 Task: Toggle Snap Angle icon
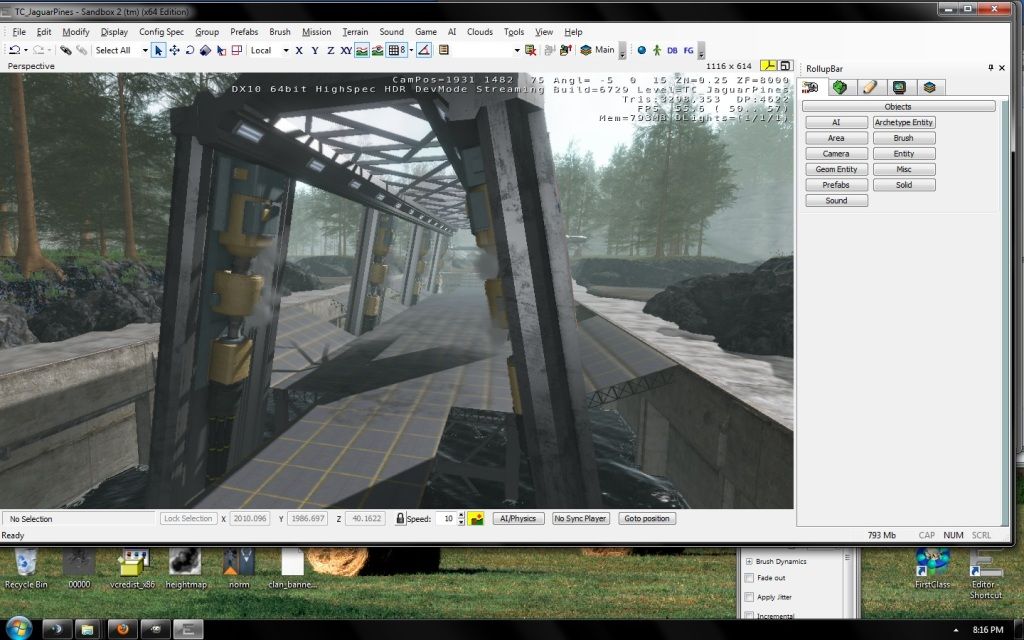coord(424,50)
